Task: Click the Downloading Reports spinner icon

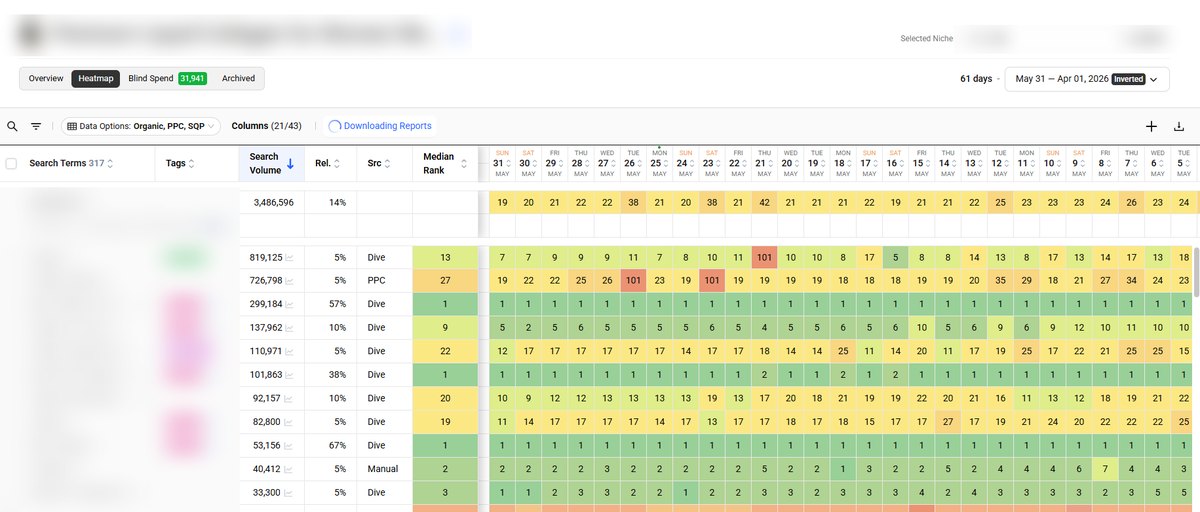Action: (x=334, y=126)
